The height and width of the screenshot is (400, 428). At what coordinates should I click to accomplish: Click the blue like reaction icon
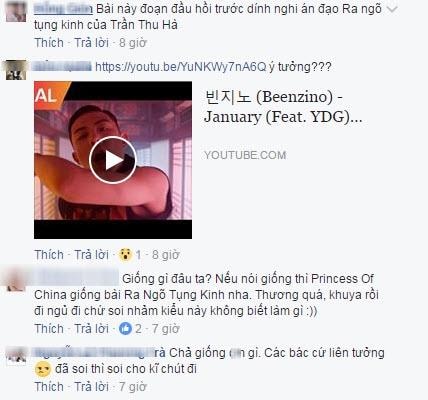[125, 329]
